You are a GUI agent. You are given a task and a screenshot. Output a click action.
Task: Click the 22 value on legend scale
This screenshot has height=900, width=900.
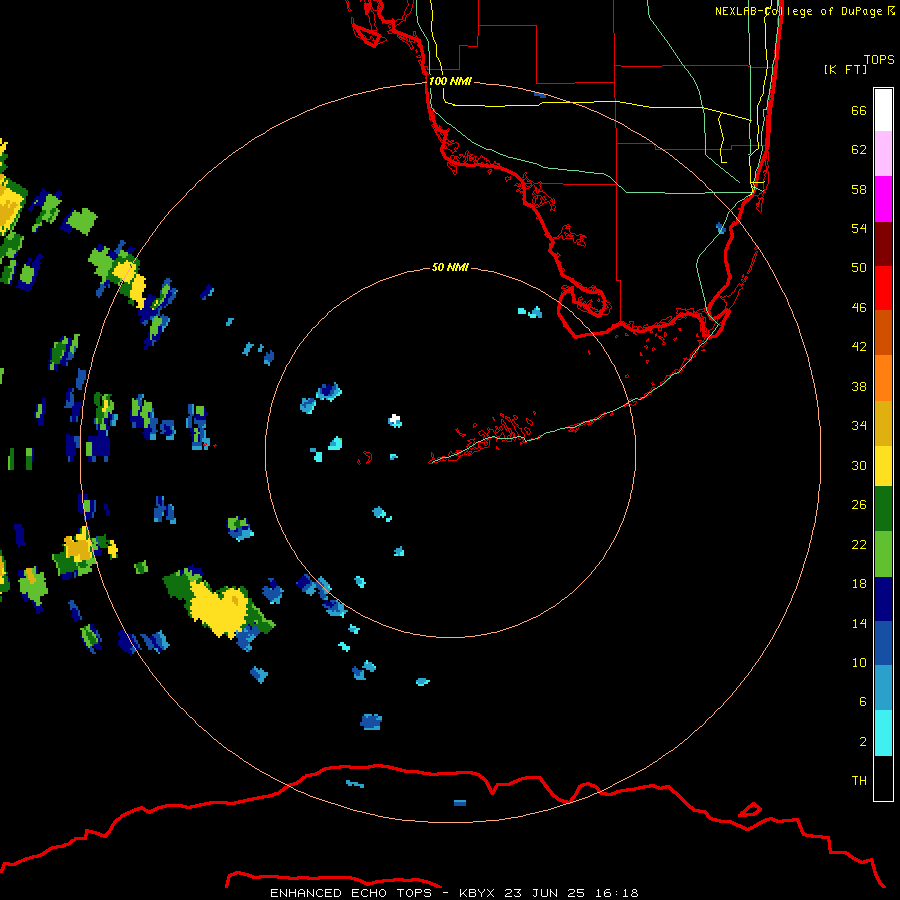pos(859,544)
